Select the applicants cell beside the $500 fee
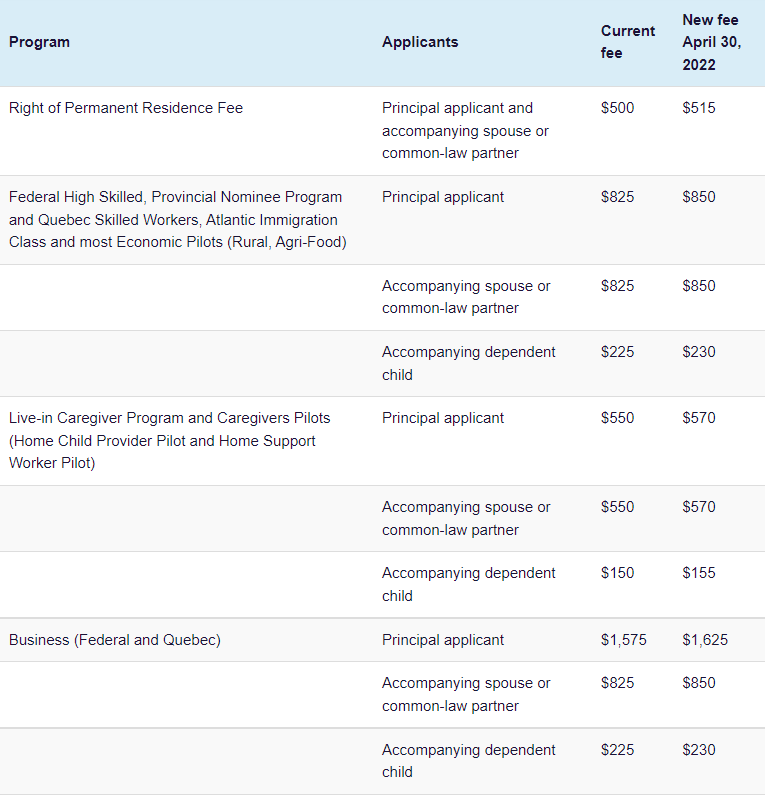Image resolution: width=765 pixels, height=797 pixels. point(465,130)
